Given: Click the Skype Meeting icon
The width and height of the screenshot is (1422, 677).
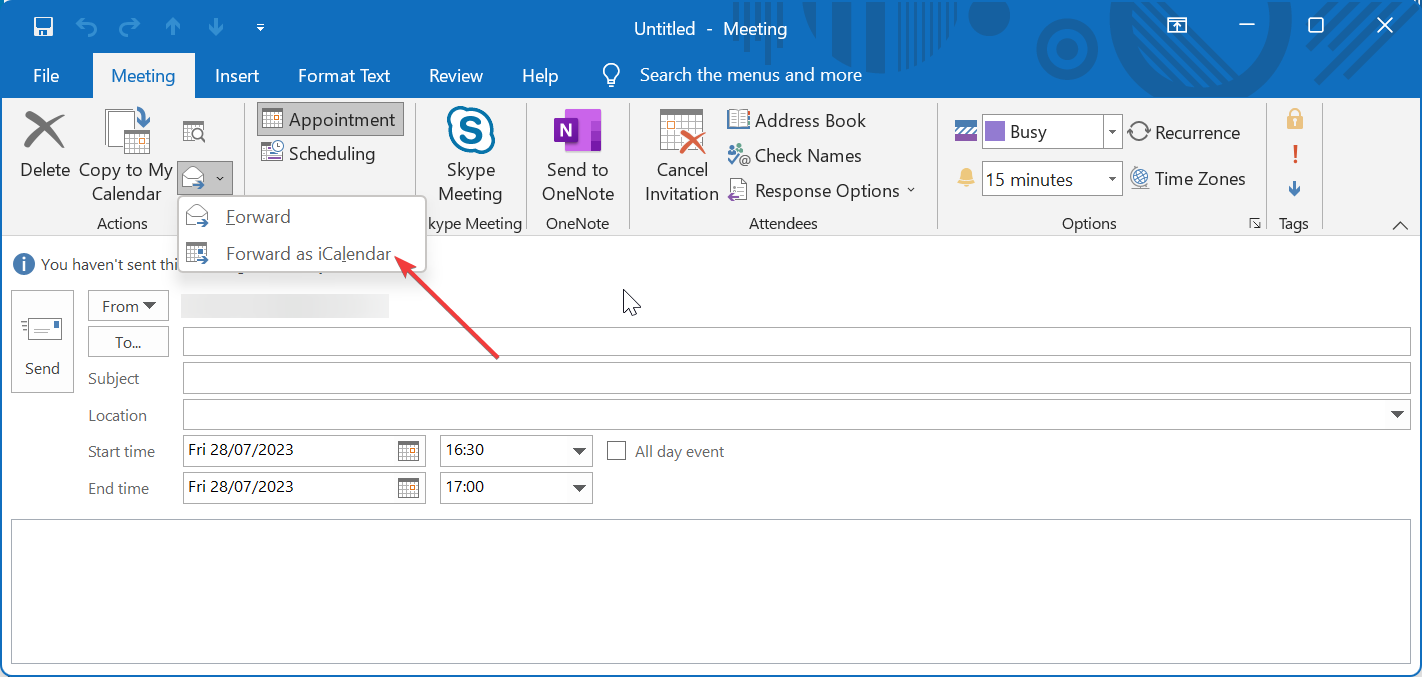Looking at the screenshot, I should coord(470,131).
